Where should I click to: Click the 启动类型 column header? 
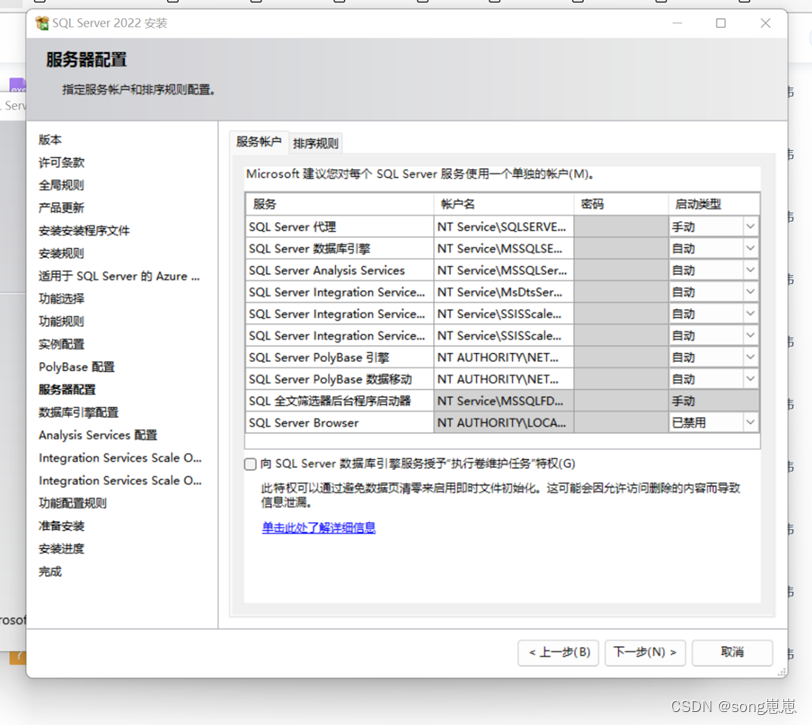tap(714, 204)
